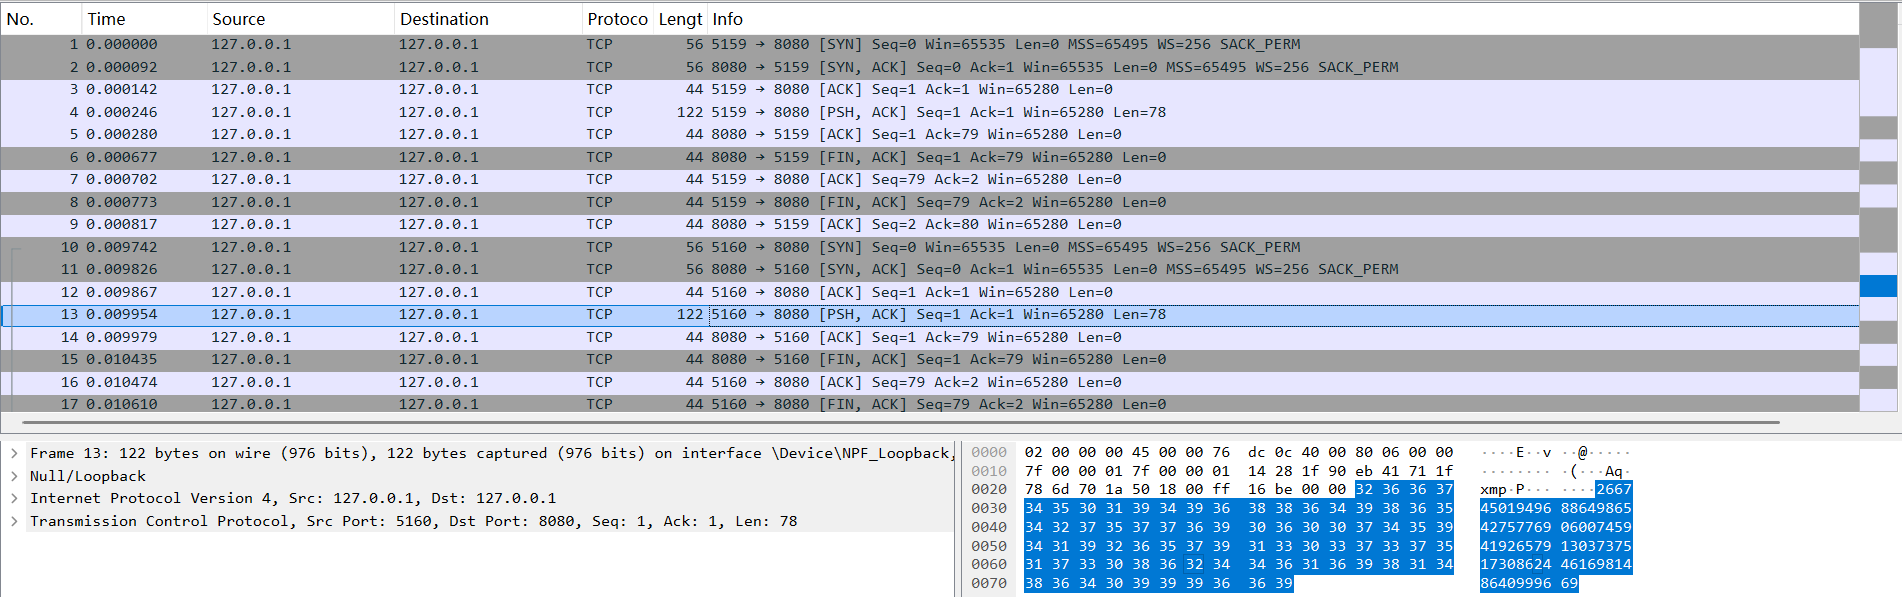Select packet 14 at time 0.009979
Image resolution: width=1902 pixels, height=597 pixels.
600,337
